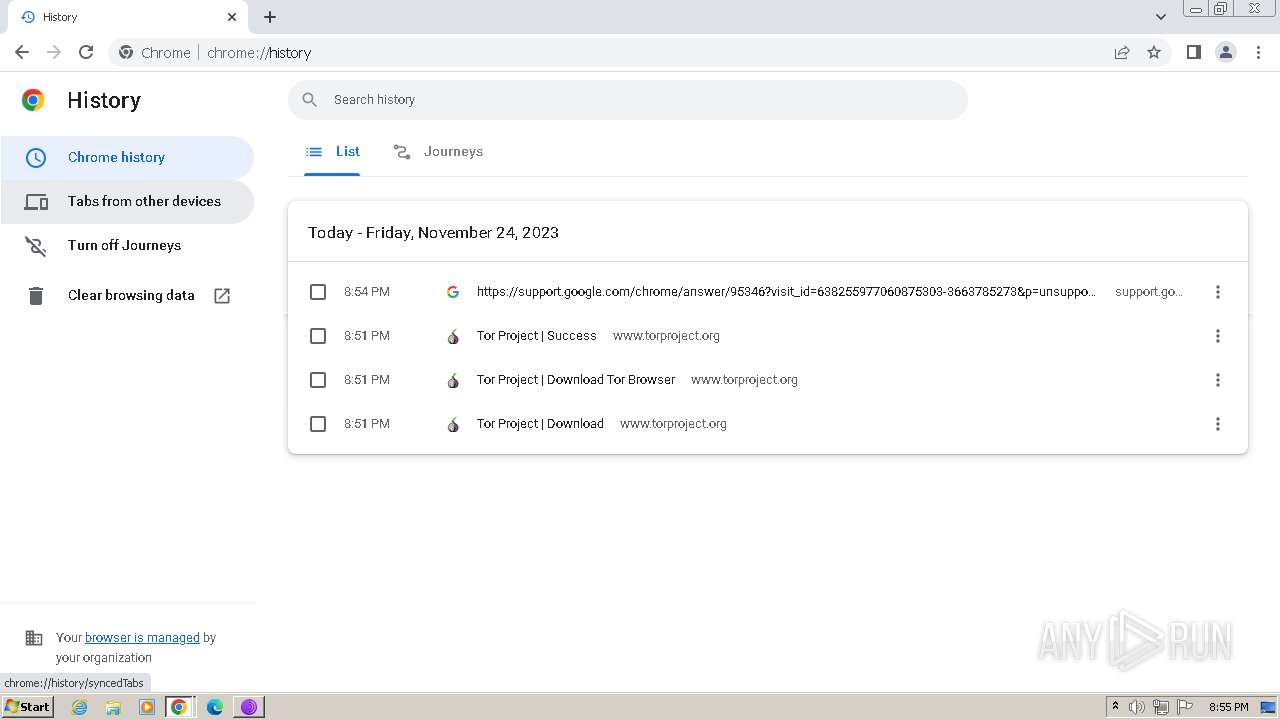Screen dimensions: 1280x720
Task: Bookmark this tab with the star icon
Action: [1154, 52]
